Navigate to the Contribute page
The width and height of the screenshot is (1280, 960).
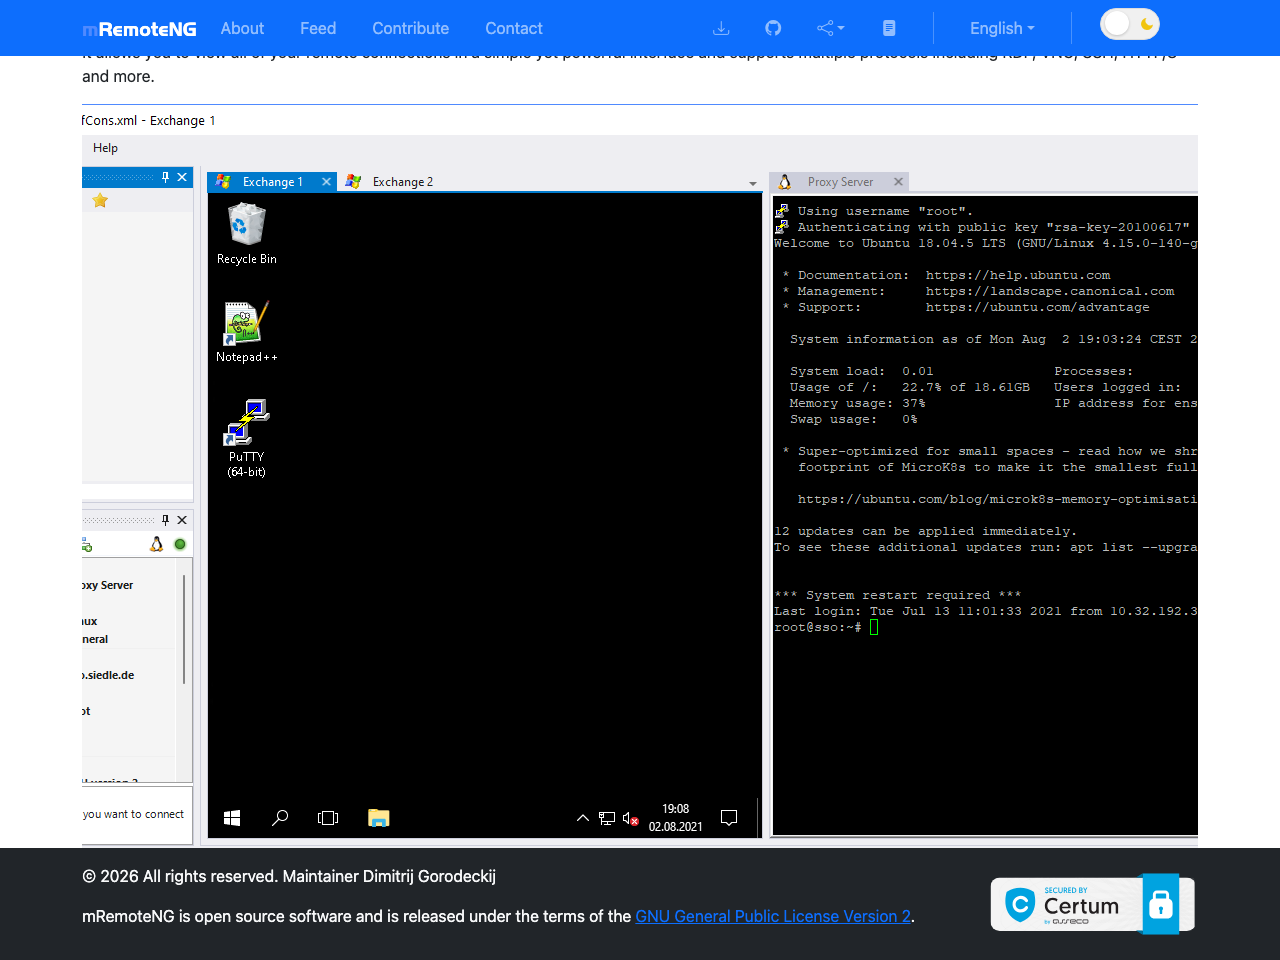[x=410, y=28]
